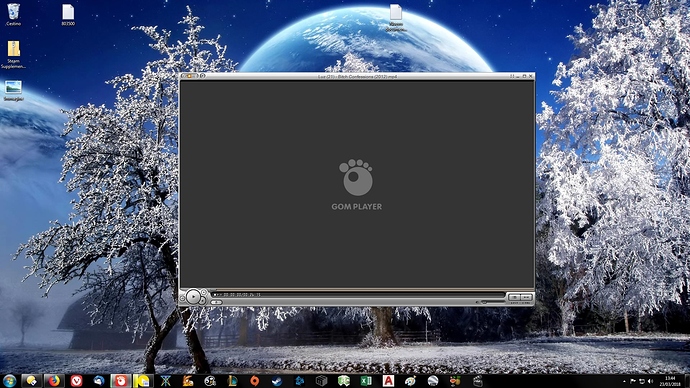
Task: Click the preferences gear icon in title bar
Action: coord(202,76)
